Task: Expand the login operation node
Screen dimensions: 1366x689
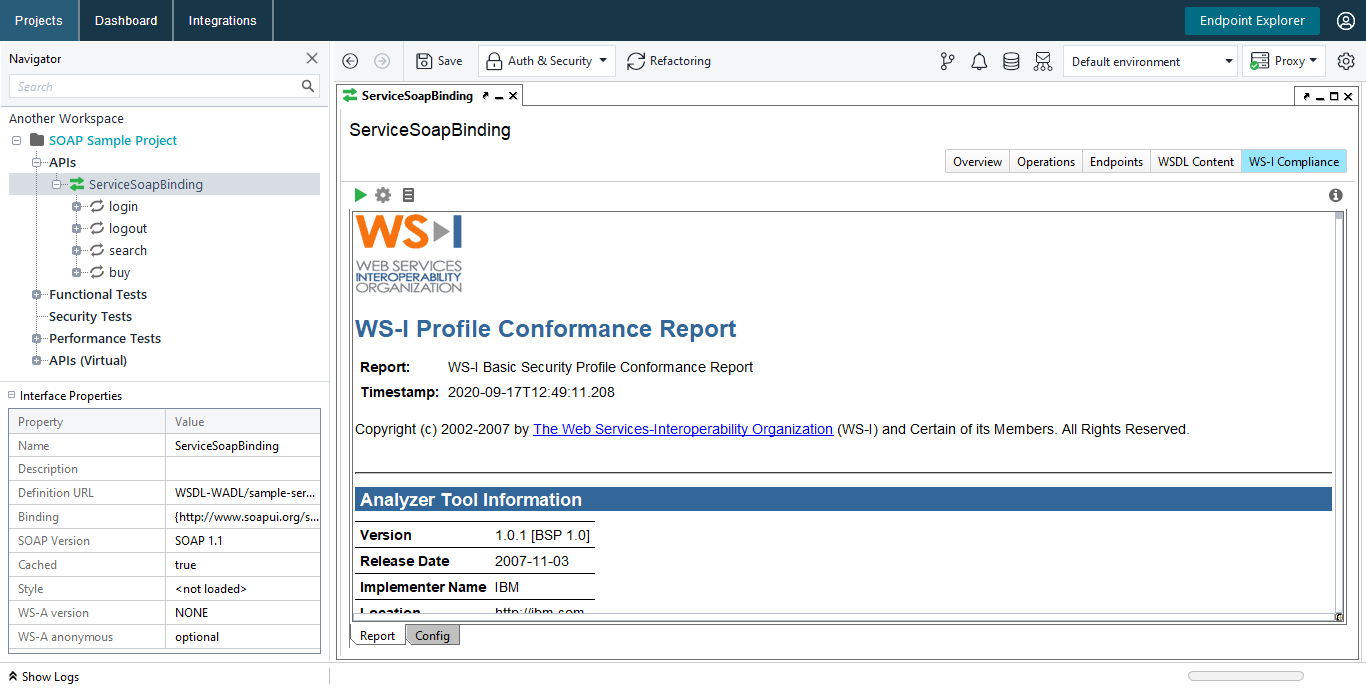Action: pos(77,207)
